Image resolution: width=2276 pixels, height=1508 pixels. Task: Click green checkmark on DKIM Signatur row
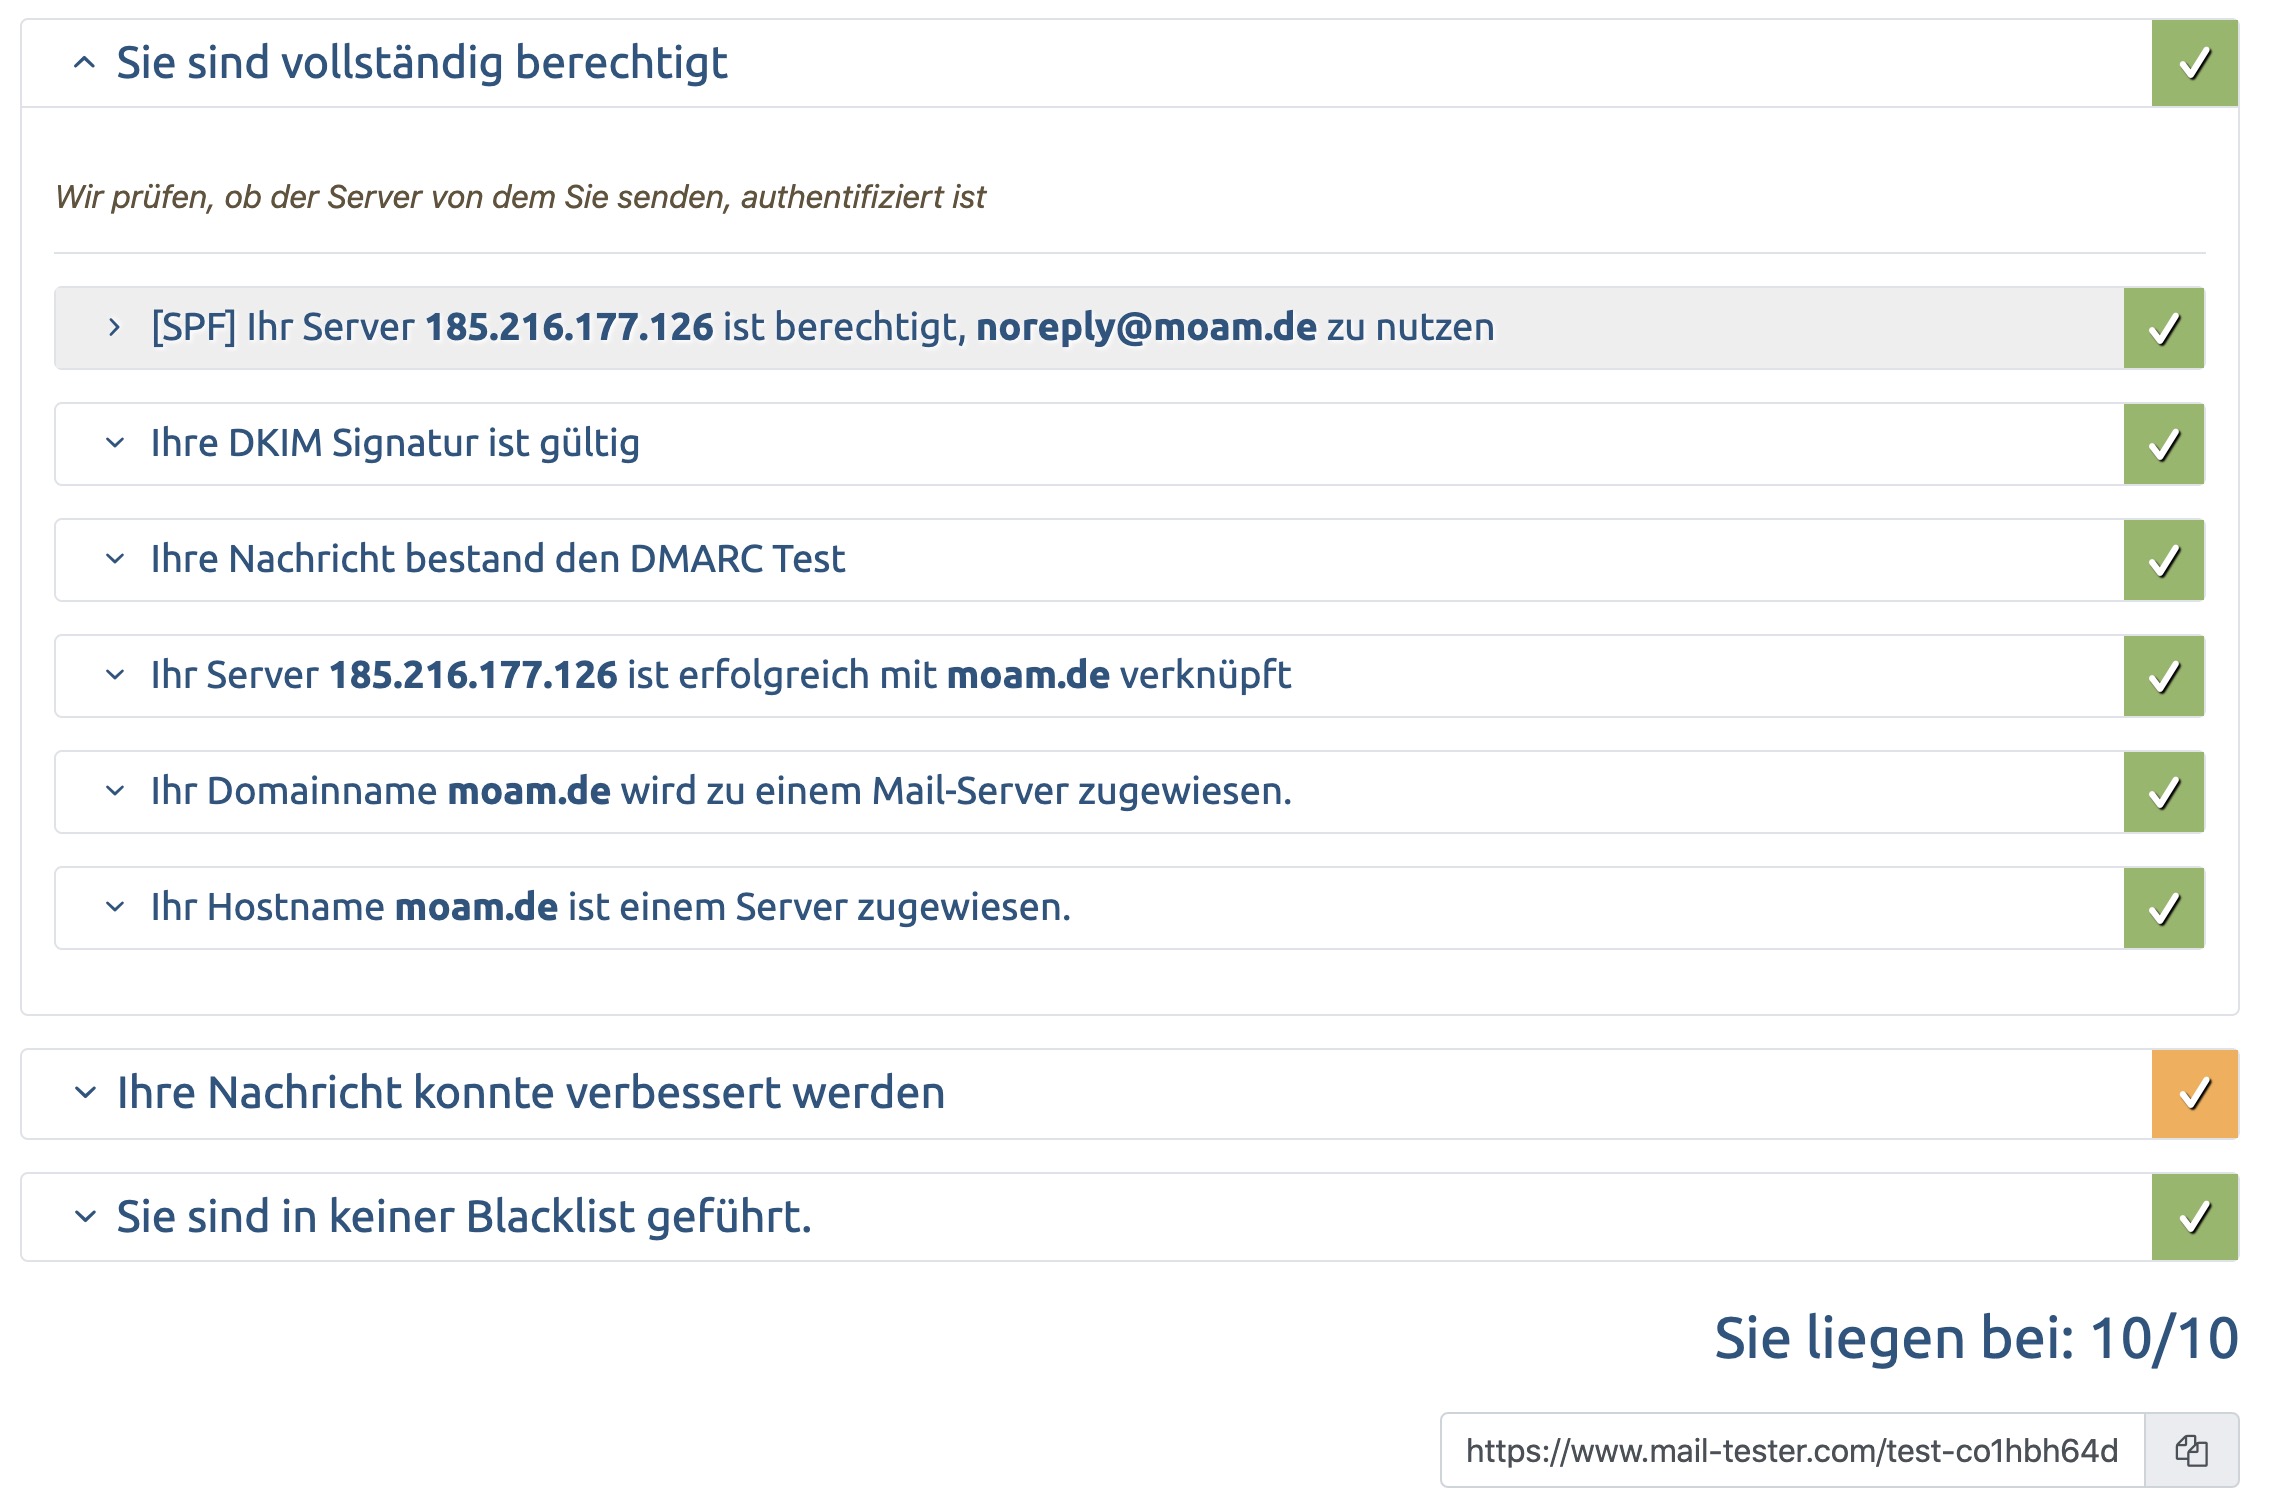click(x=2163, y=444)
